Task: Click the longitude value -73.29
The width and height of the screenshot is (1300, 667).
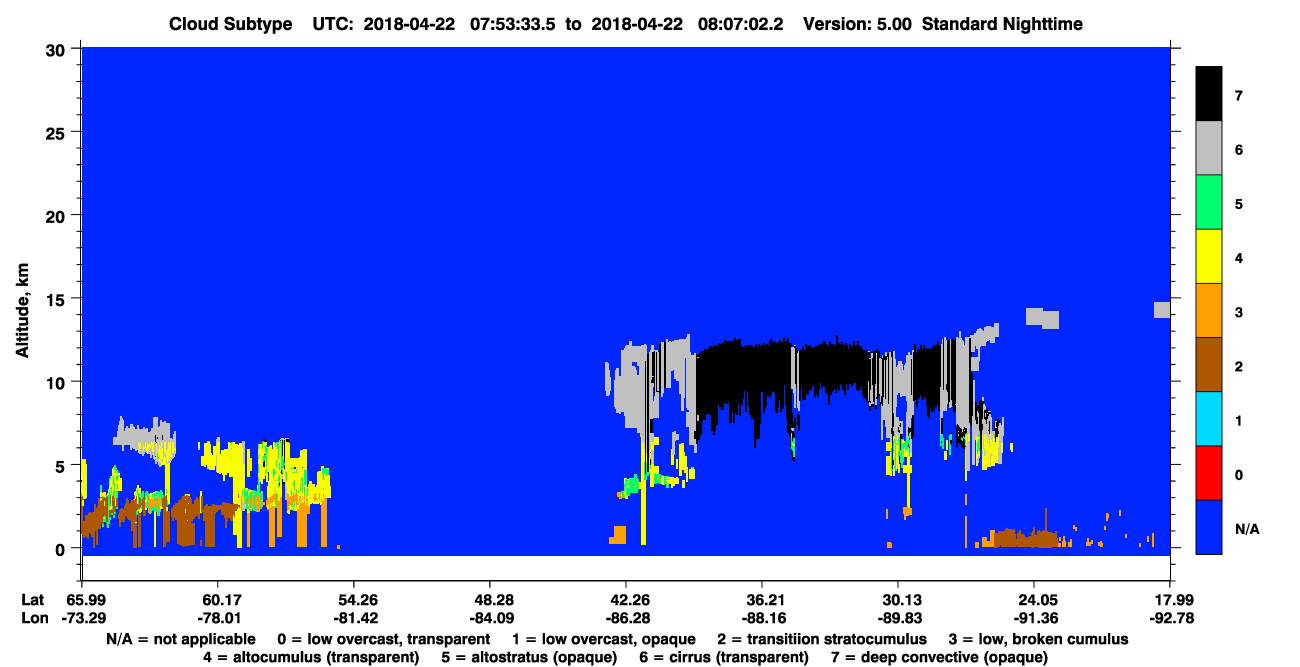Action: 84,618
